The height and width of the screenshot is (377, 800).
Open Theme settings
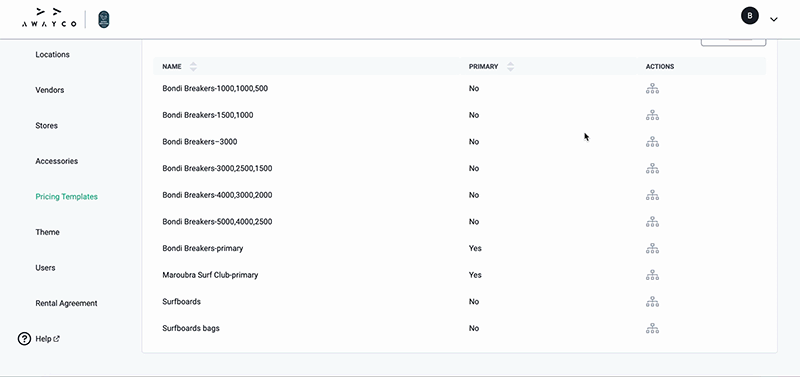47,232
